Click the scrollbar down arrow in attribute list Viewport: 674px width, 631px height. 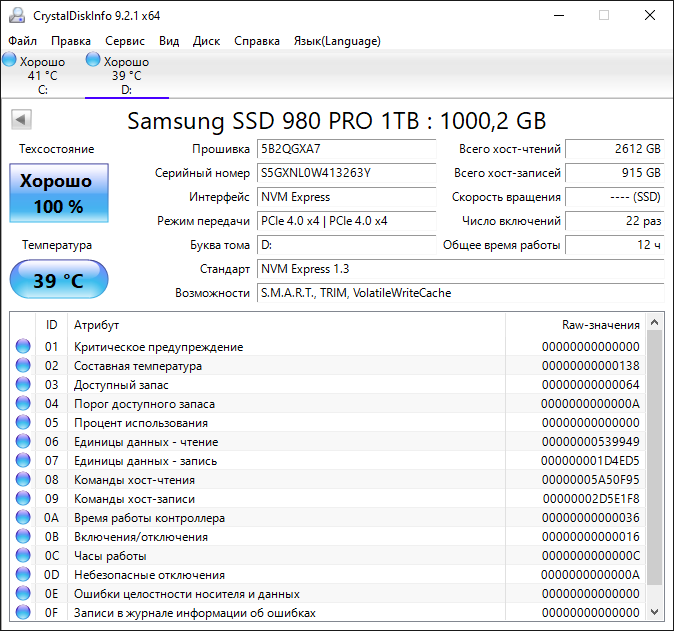click(x=655, y=612)
